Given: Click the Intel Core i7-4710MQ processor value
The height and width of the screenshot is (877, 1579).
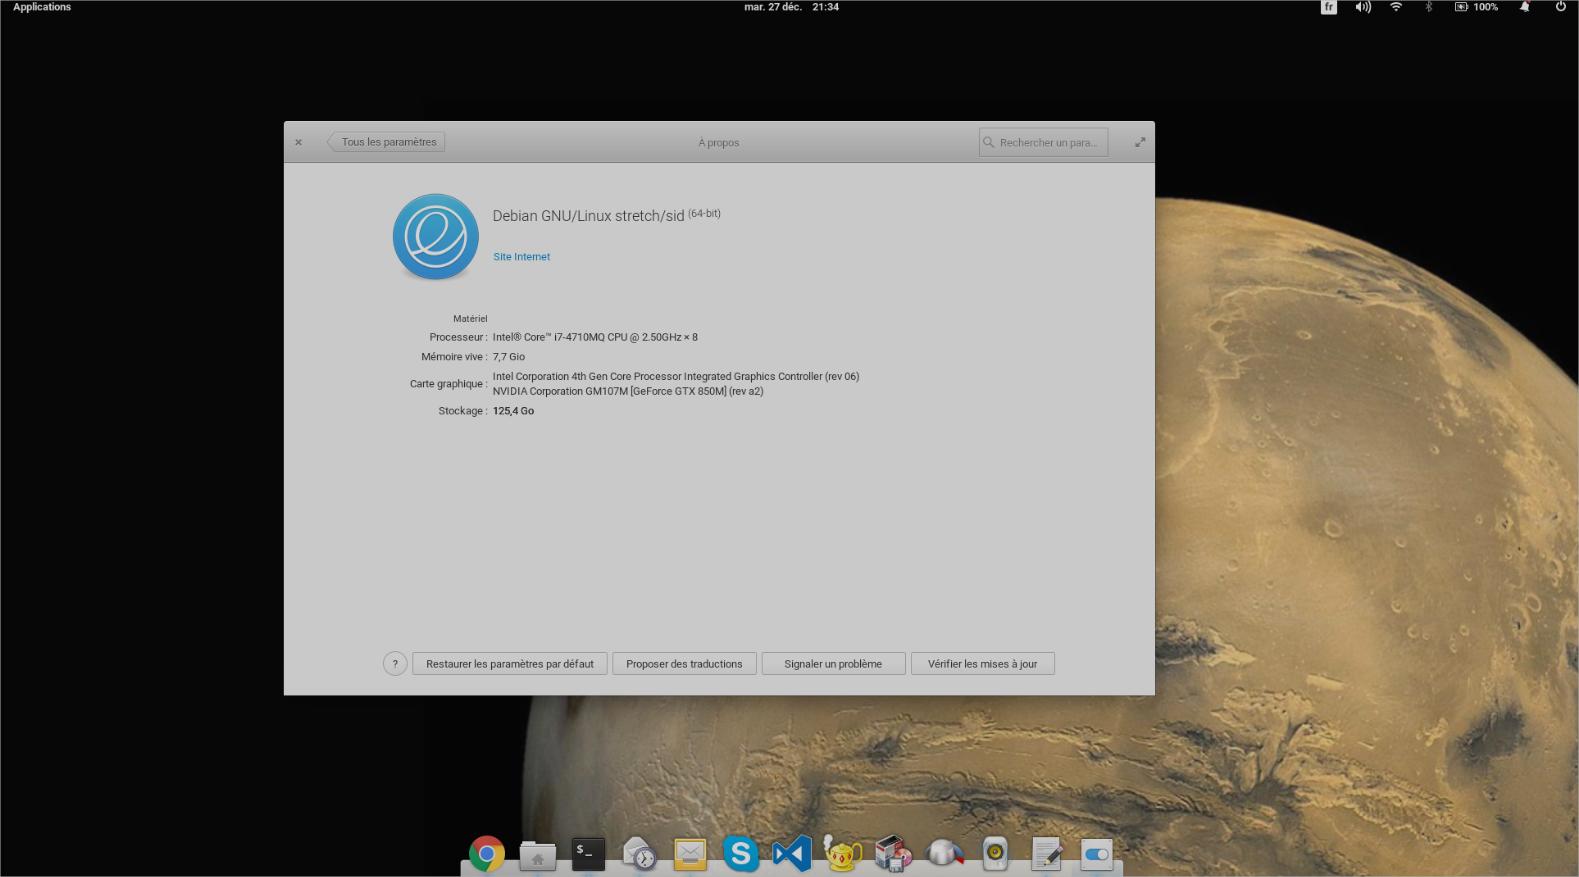Looking at the screenshot, I should click(595, 337).
